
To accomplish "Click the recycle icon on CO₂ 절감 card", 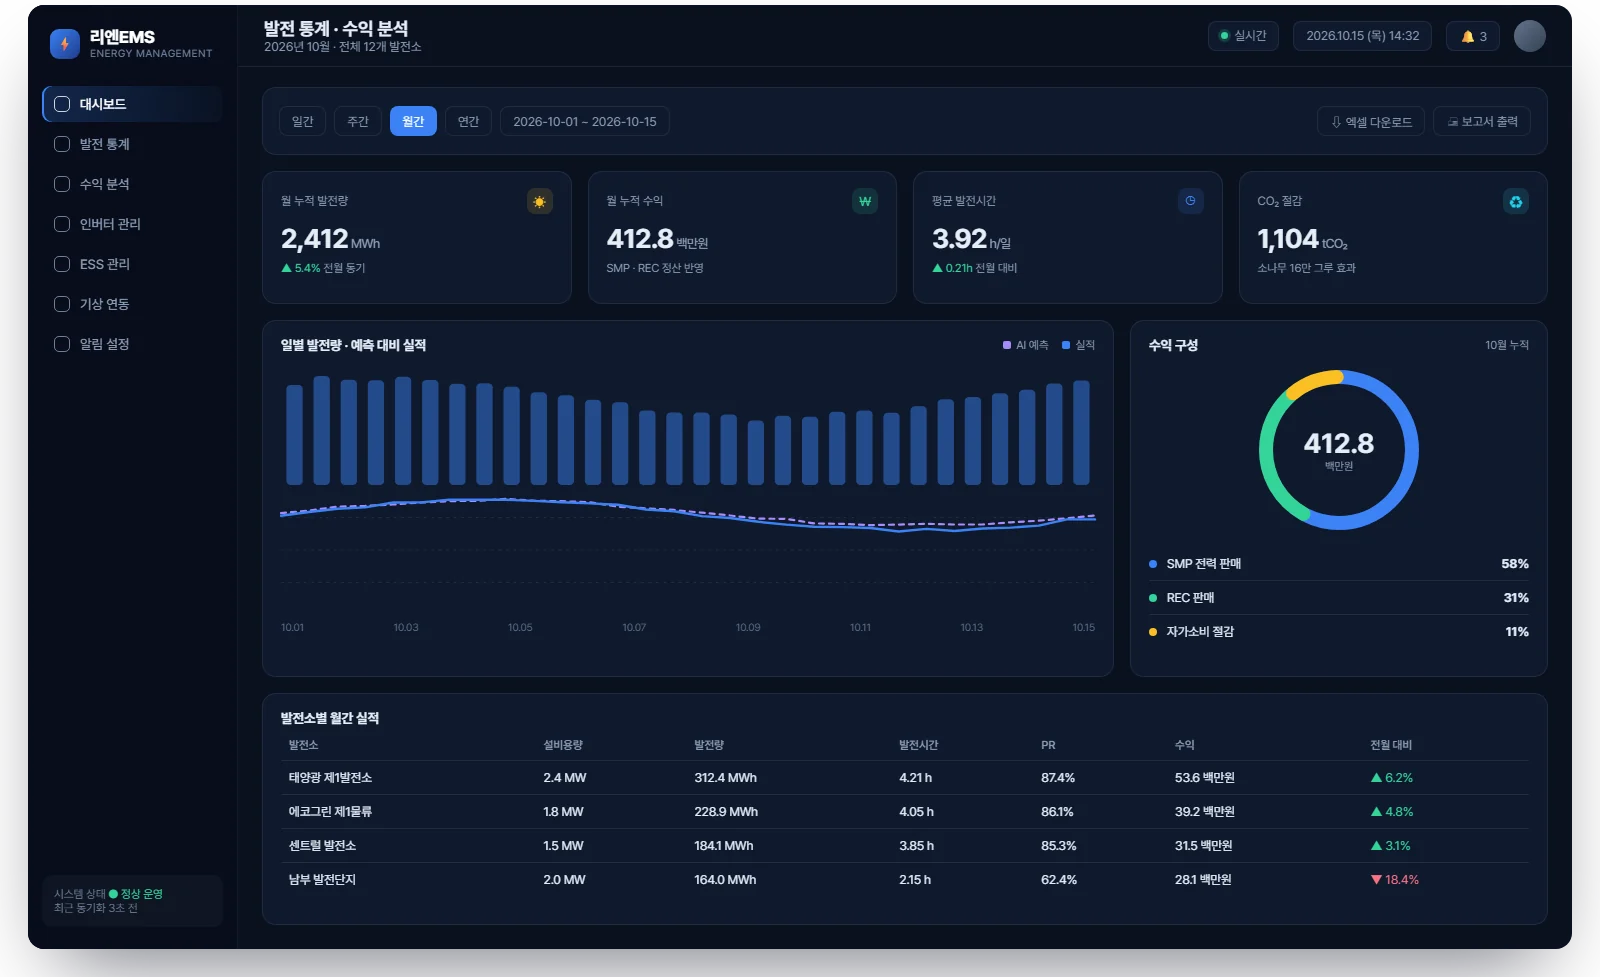I will point(1516,202).
